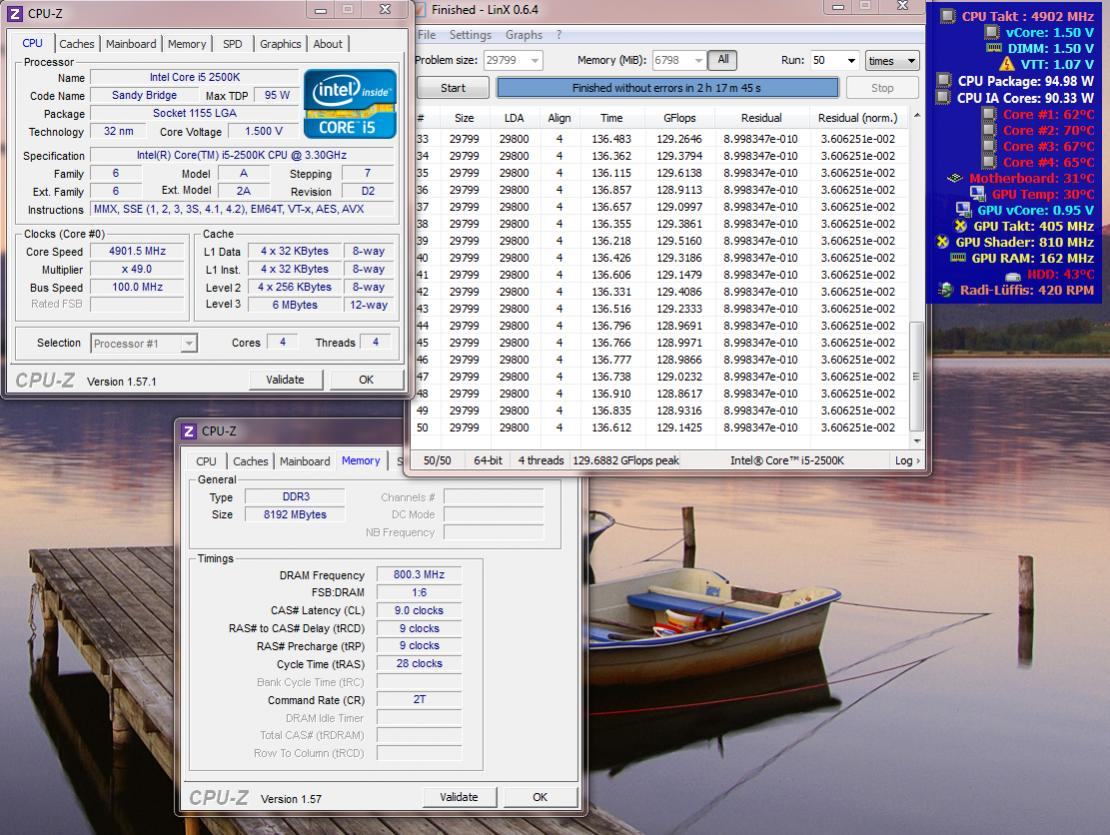Click the GPU Temp monitor icon

978,194
